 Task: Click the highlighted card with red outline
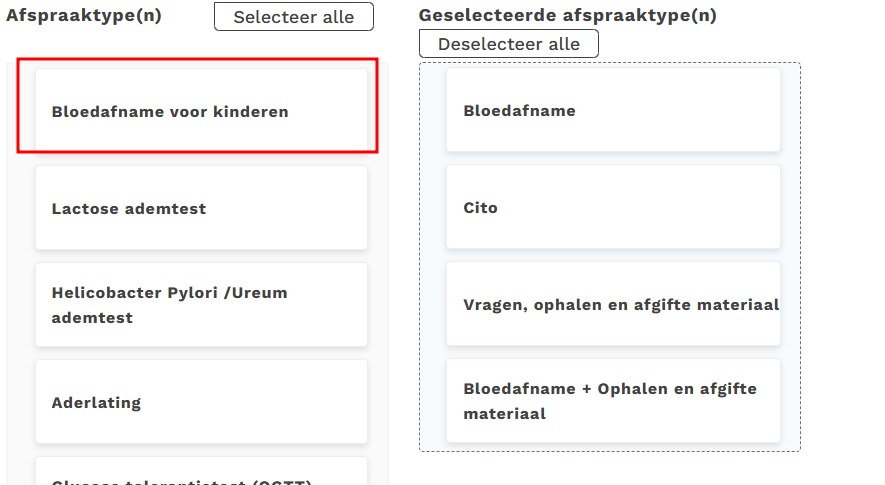197,106
